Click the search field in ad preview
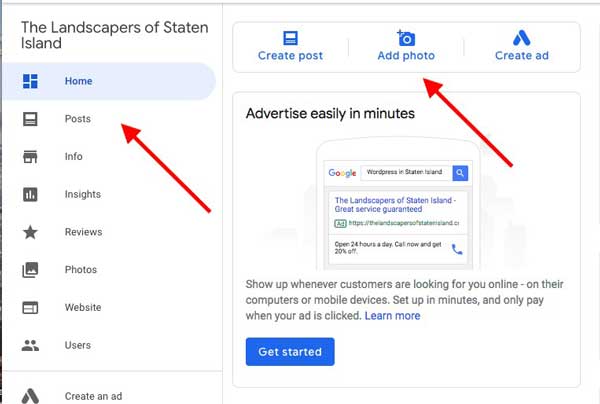Viewport: 600px width, 404px height. [406, 173]
